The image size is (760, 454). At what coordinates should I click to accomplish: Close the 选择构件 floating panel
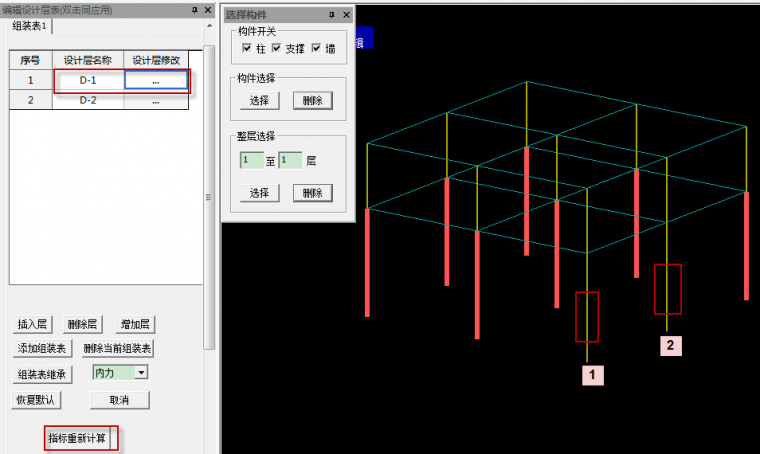(x=346, y=16)
